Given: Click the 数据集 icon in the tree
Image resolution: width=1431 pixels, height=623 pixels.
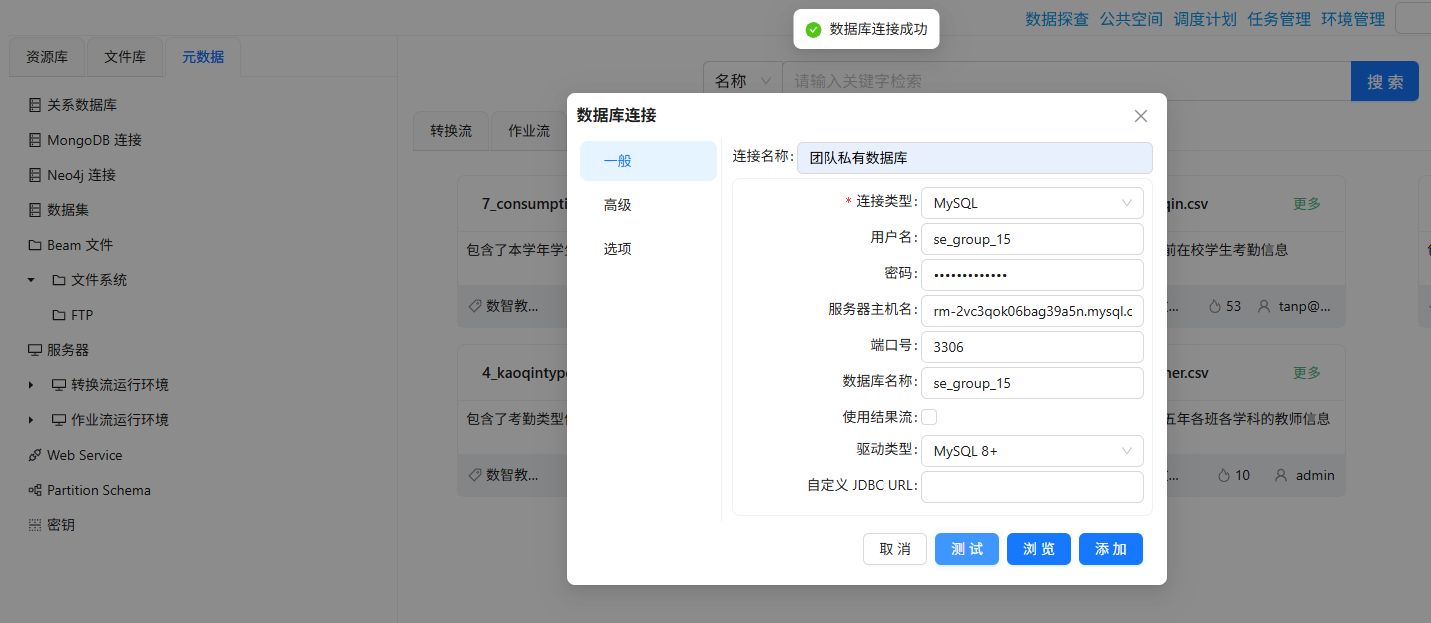Looking at the screenshot, I should coord(35,210).
